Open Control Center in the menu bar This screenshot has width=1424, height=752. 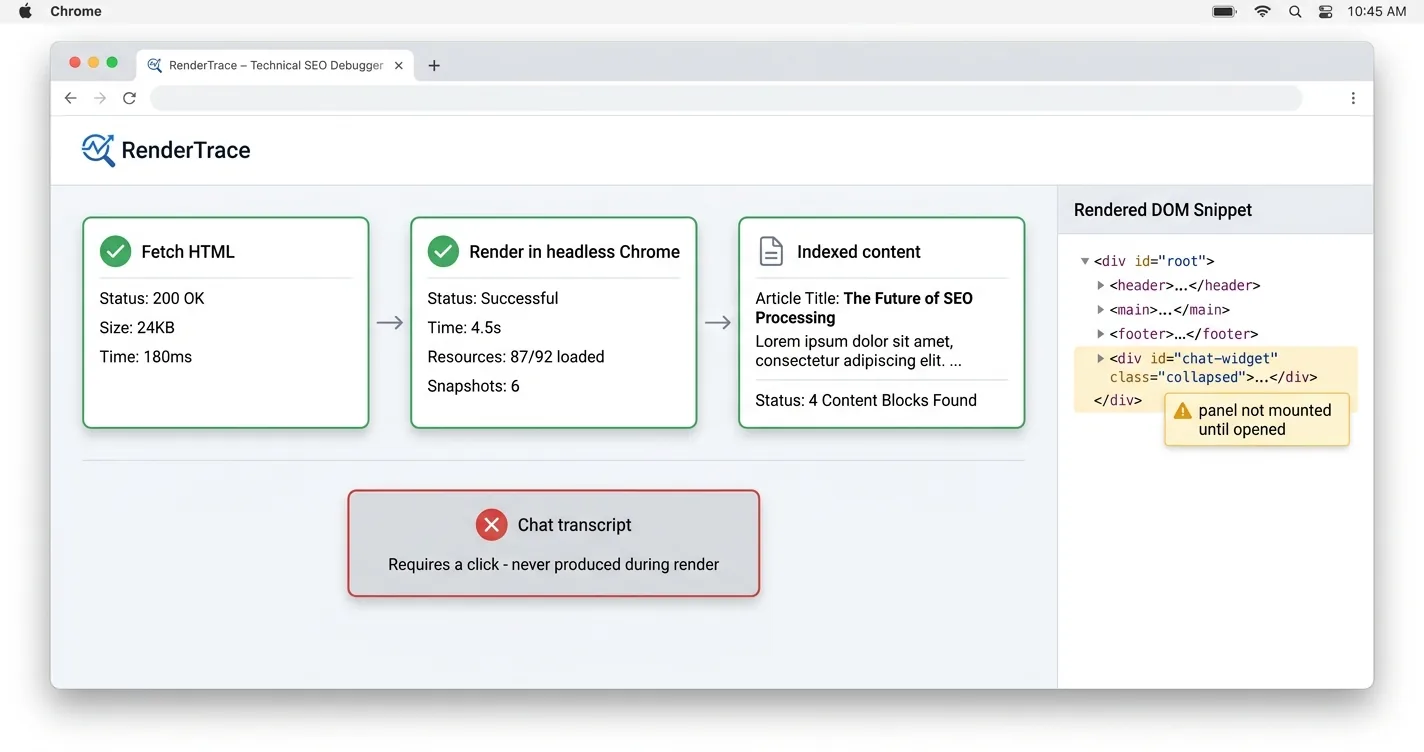(x=1326, y=11)
